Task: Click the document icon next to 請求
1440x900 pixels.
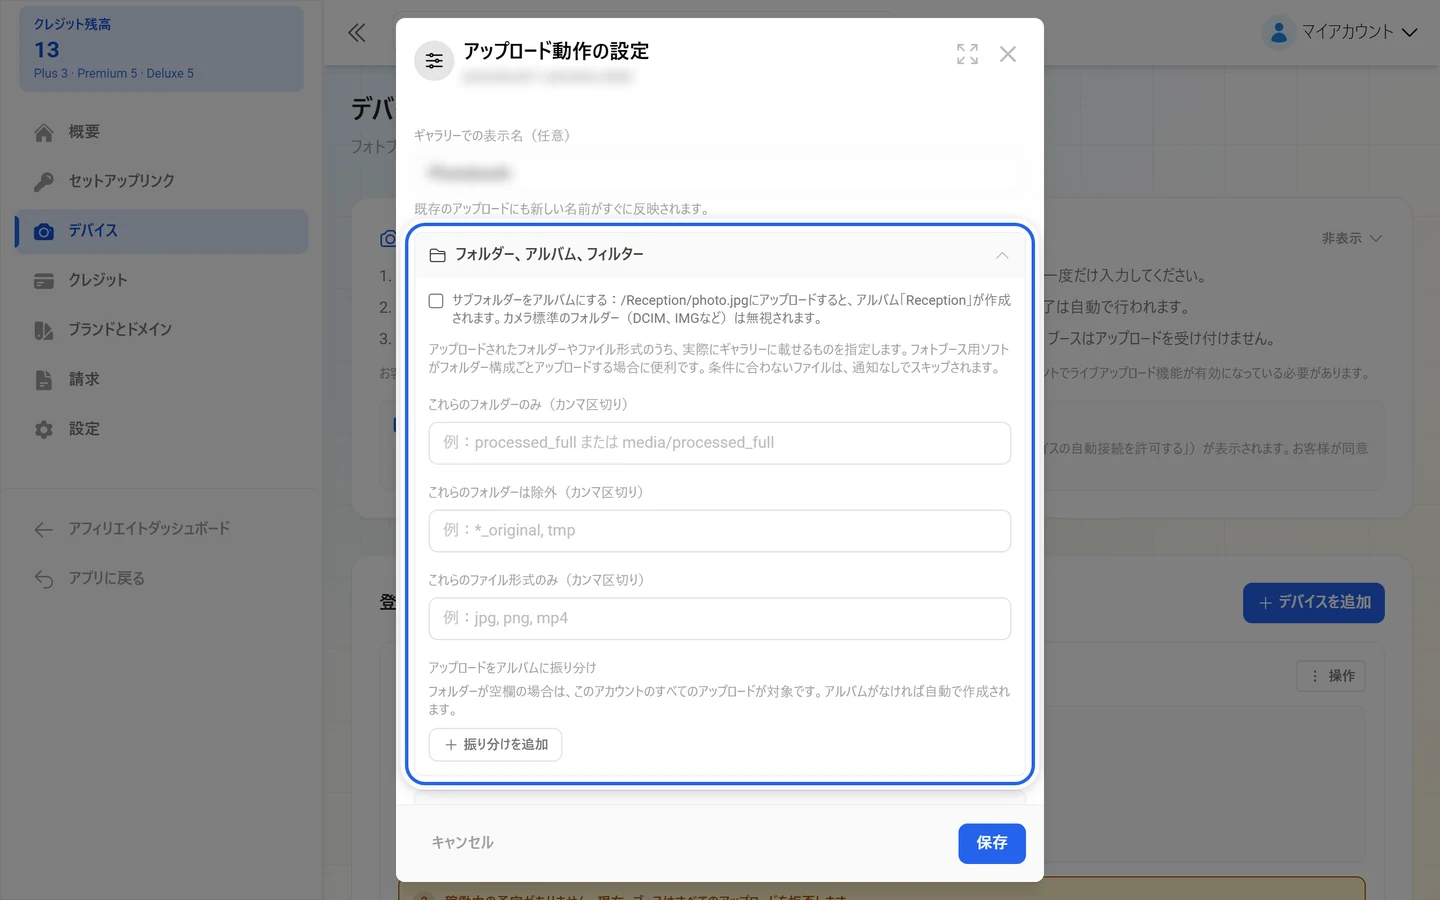Action: tap(44, 380)
